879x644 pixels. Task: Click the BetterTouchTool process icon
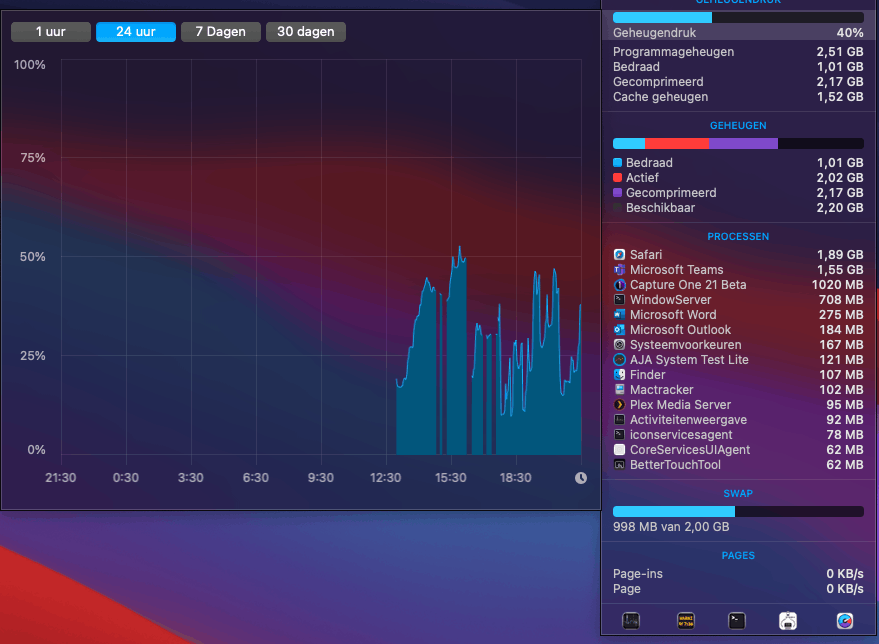[619, 465]
